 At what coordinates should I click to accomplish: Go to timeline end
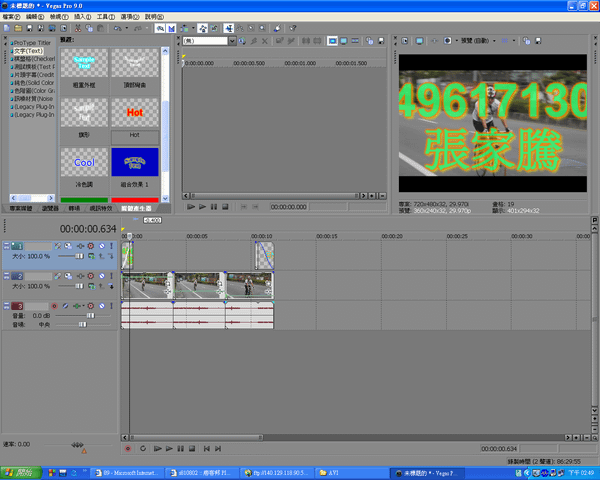coord(218,448)
